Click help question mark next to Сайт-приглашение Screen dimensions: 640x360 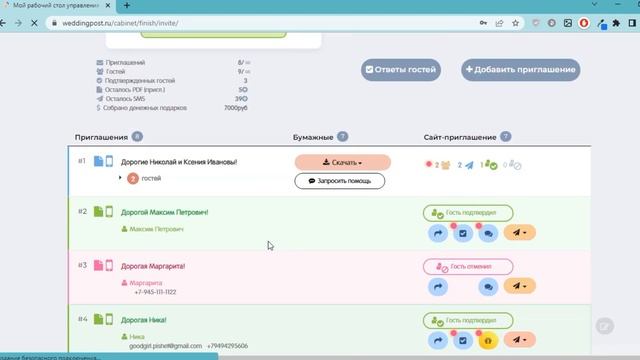pos(506,137)
